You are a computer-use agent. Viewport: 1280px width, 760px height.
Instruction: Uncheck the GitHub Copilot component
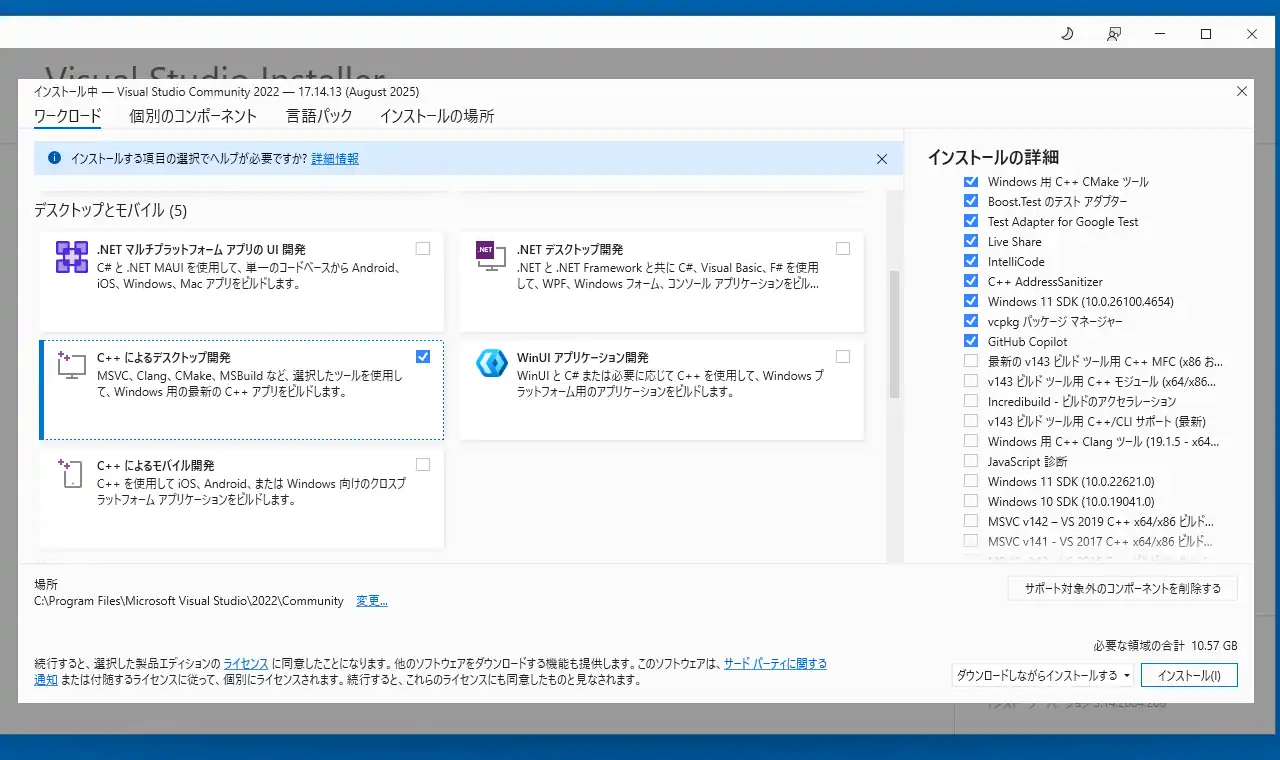click(x=971, y=341)
